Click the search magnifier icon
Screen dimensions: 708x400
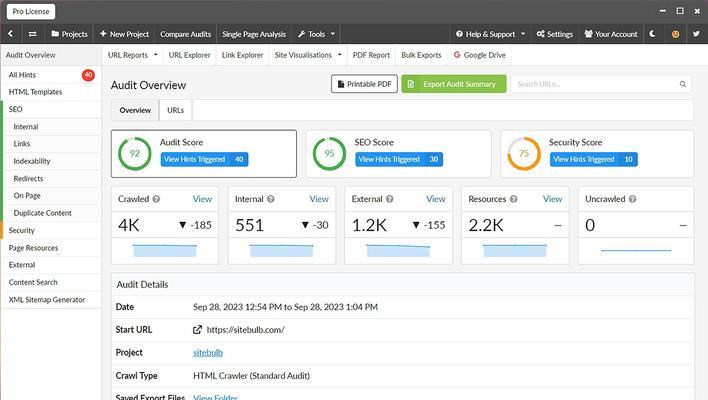(683, 84)
